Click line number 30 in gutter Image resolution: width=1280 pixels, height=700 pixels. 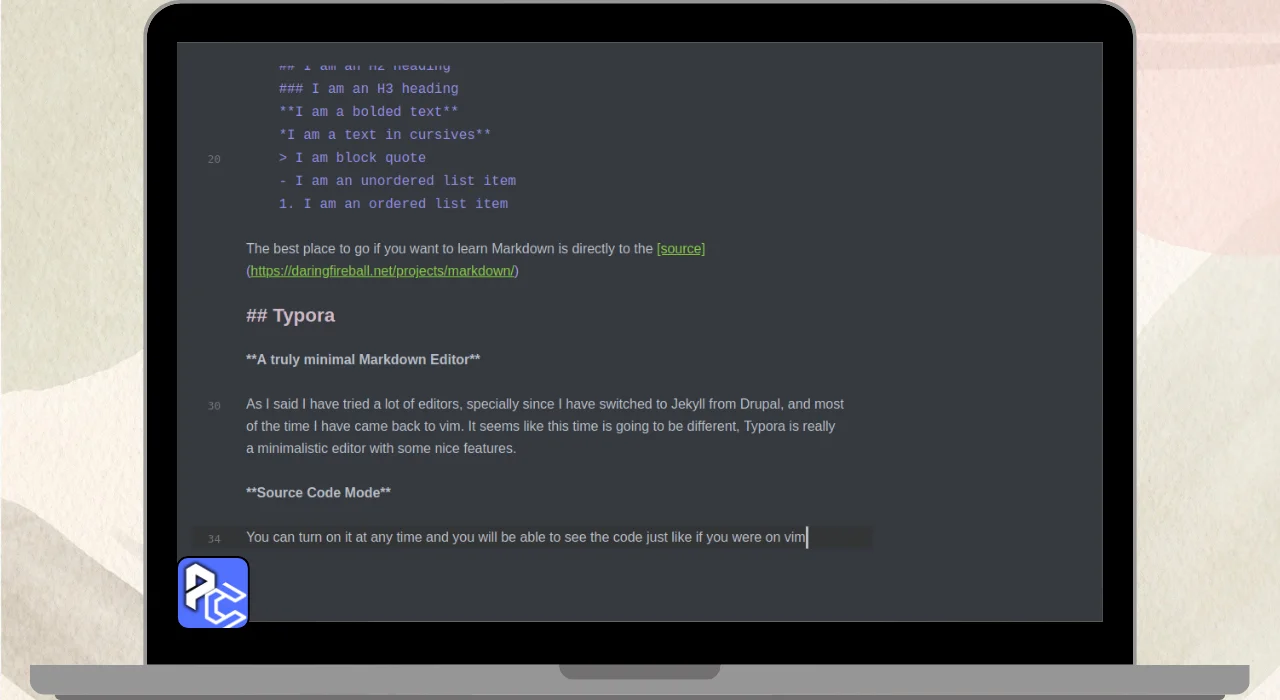click(214, 406)
